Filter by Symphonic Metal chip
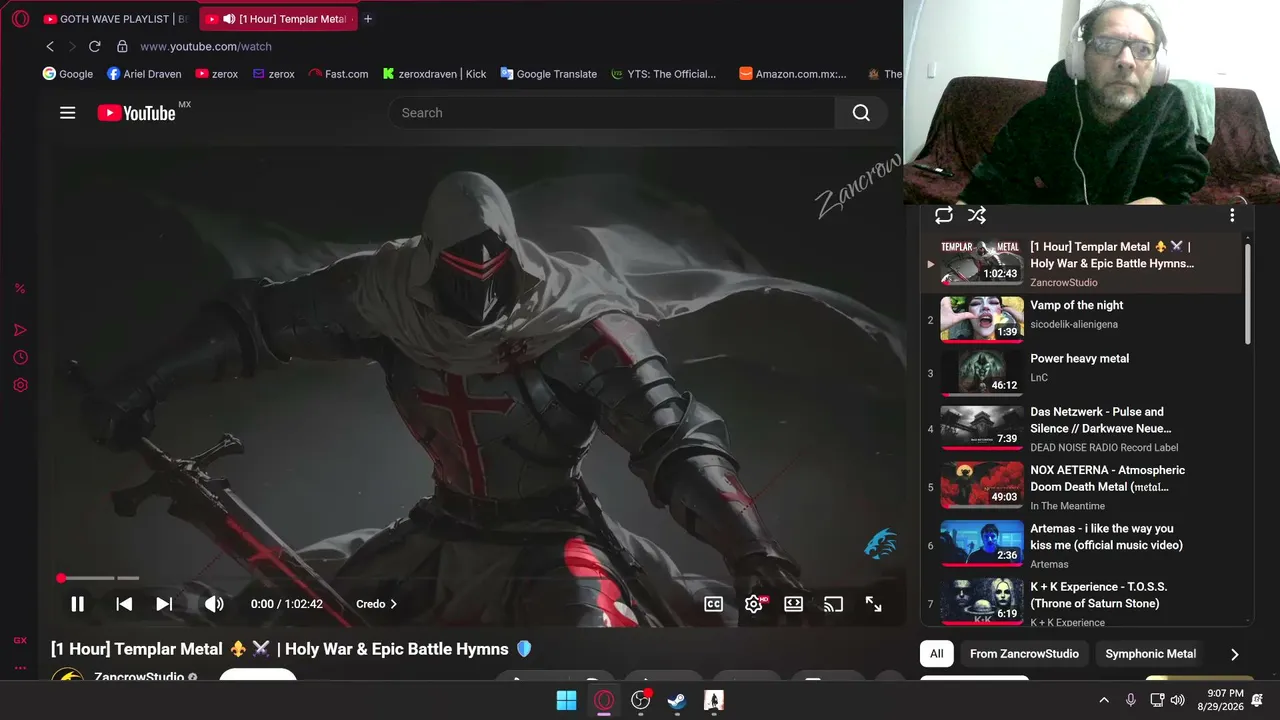Image resolution: width=1280 pixels, height=720 pixels. (1150, 654)
